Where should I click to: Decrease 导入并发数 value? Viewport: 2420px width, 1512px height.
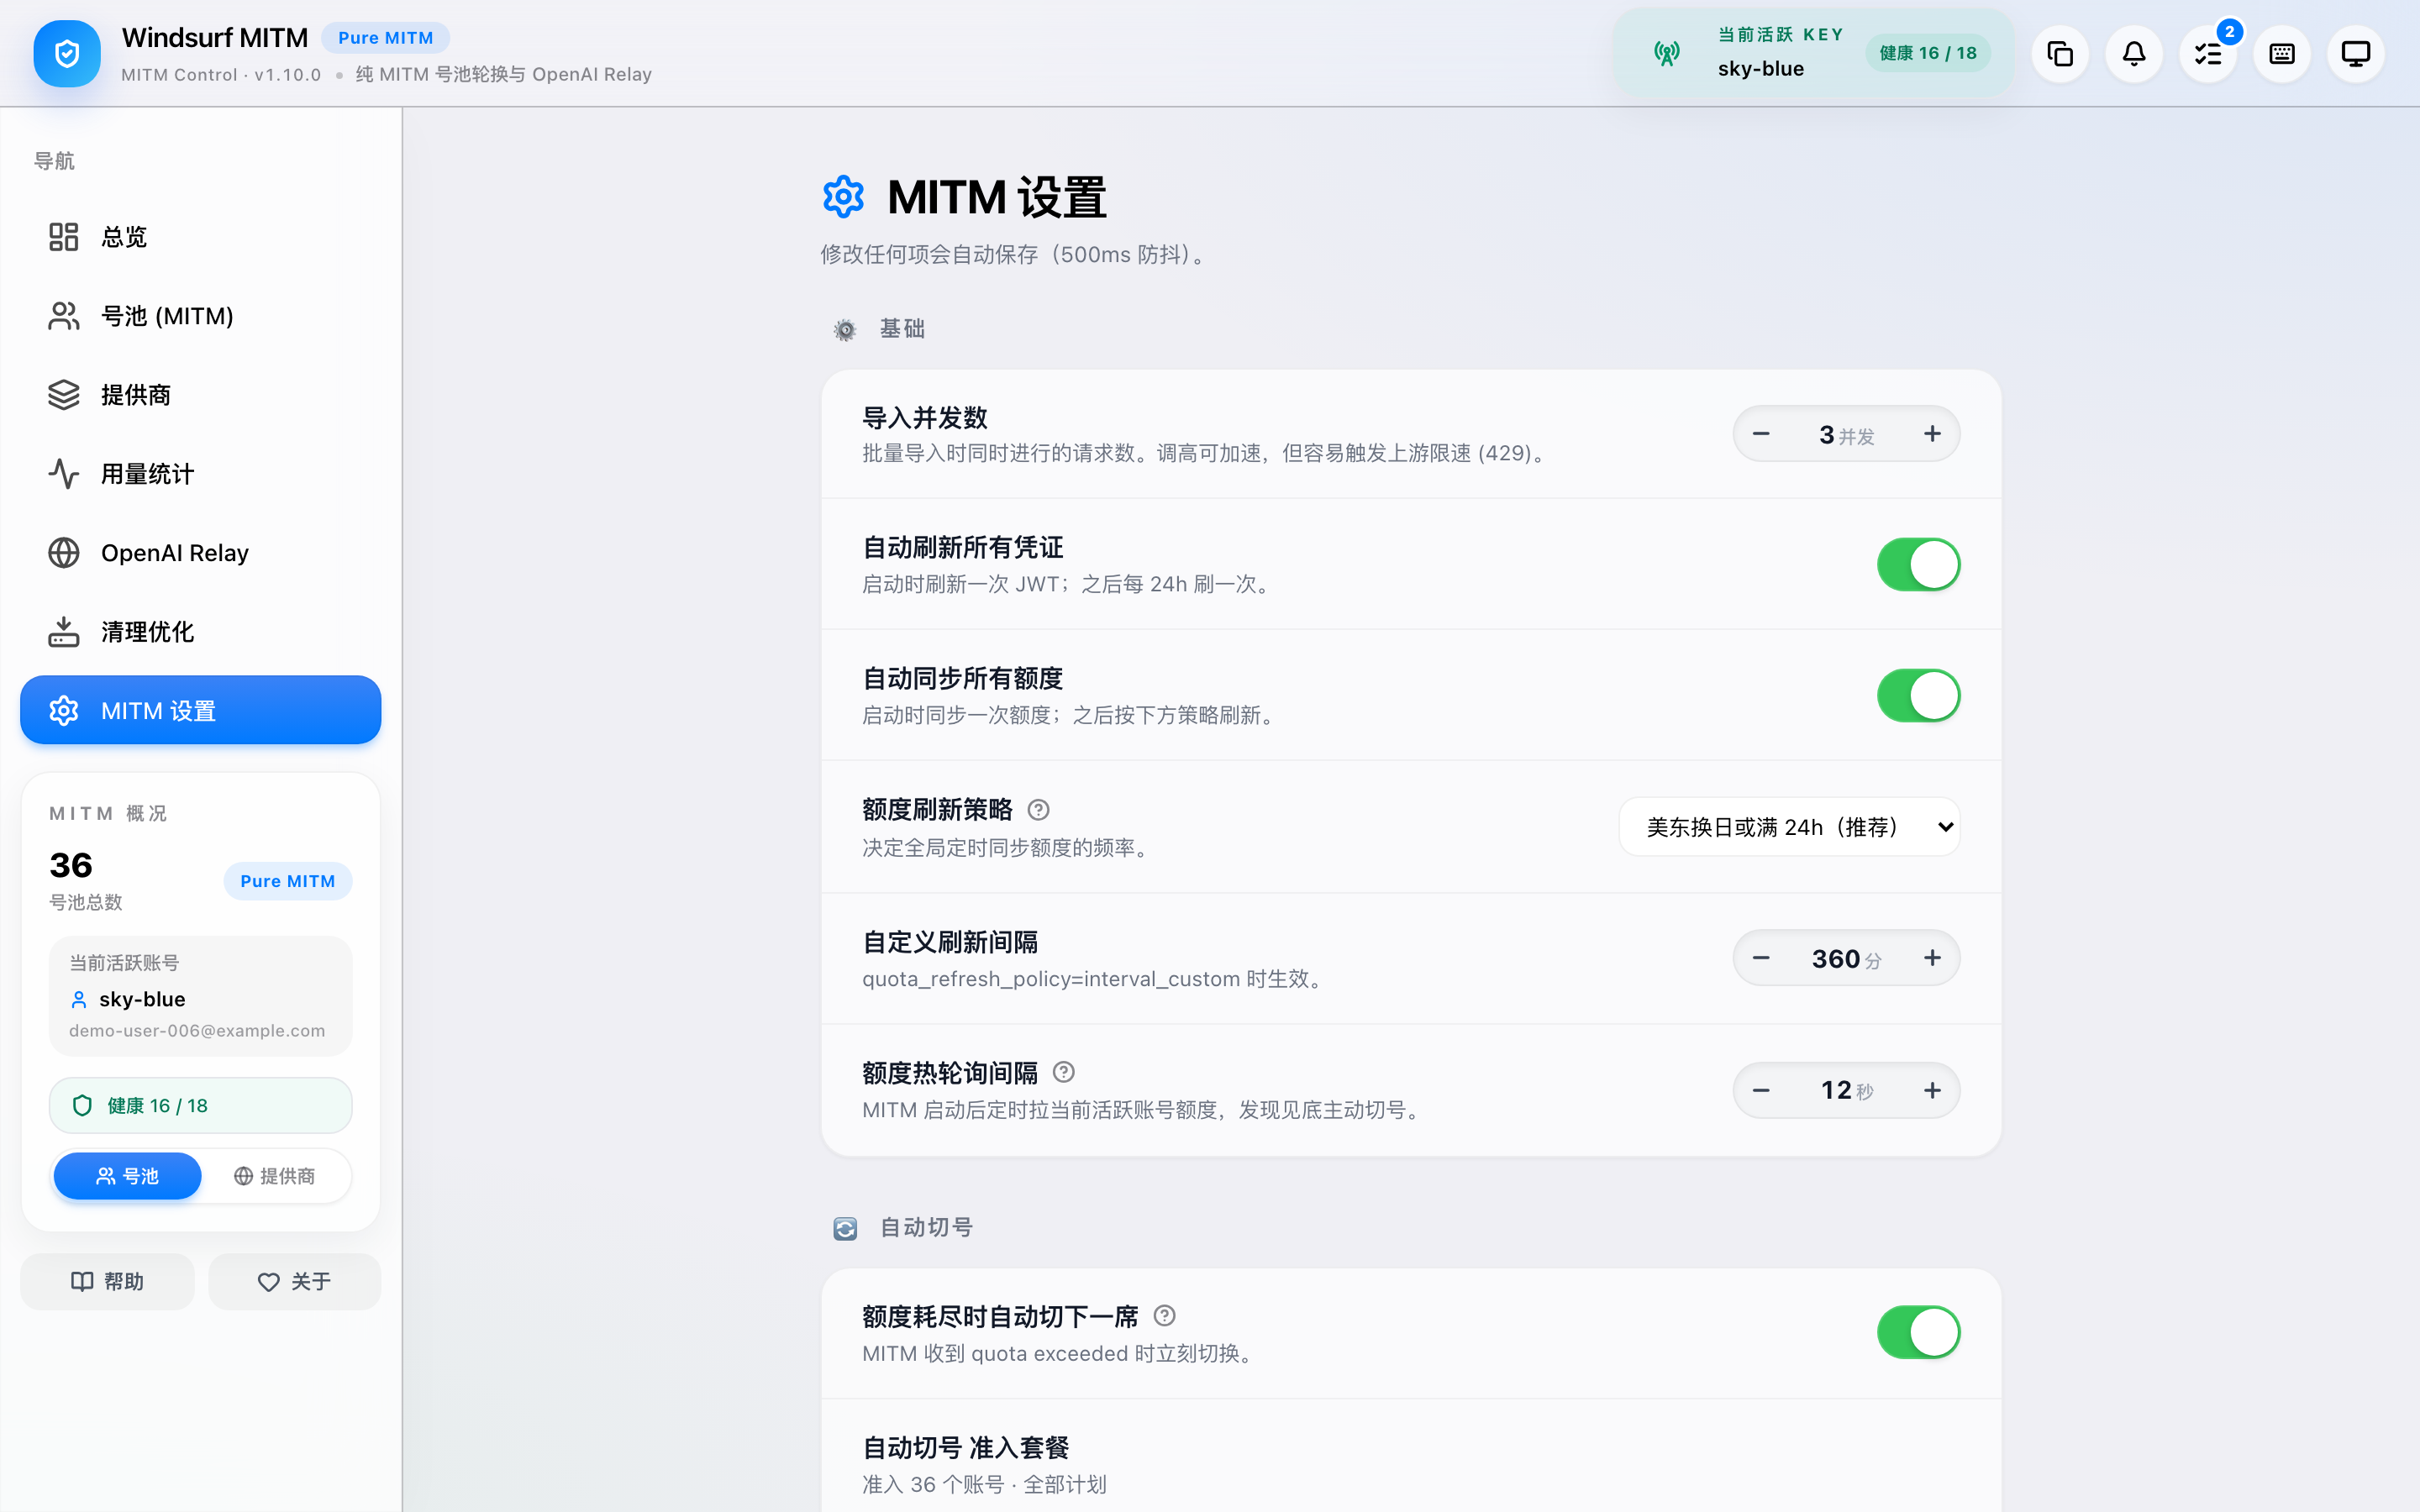pos(1761,434)
